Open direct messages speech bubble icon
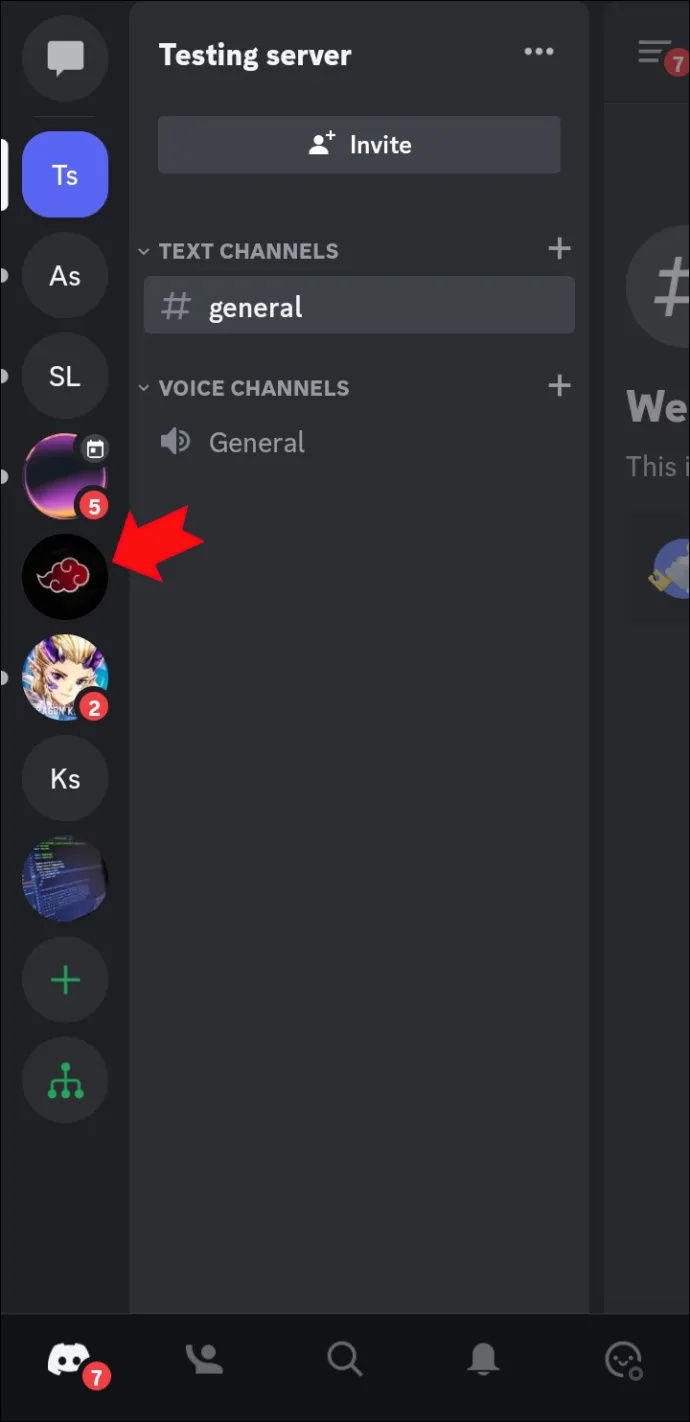Viewport: 690px width, 1422px height. click(65, 59)
